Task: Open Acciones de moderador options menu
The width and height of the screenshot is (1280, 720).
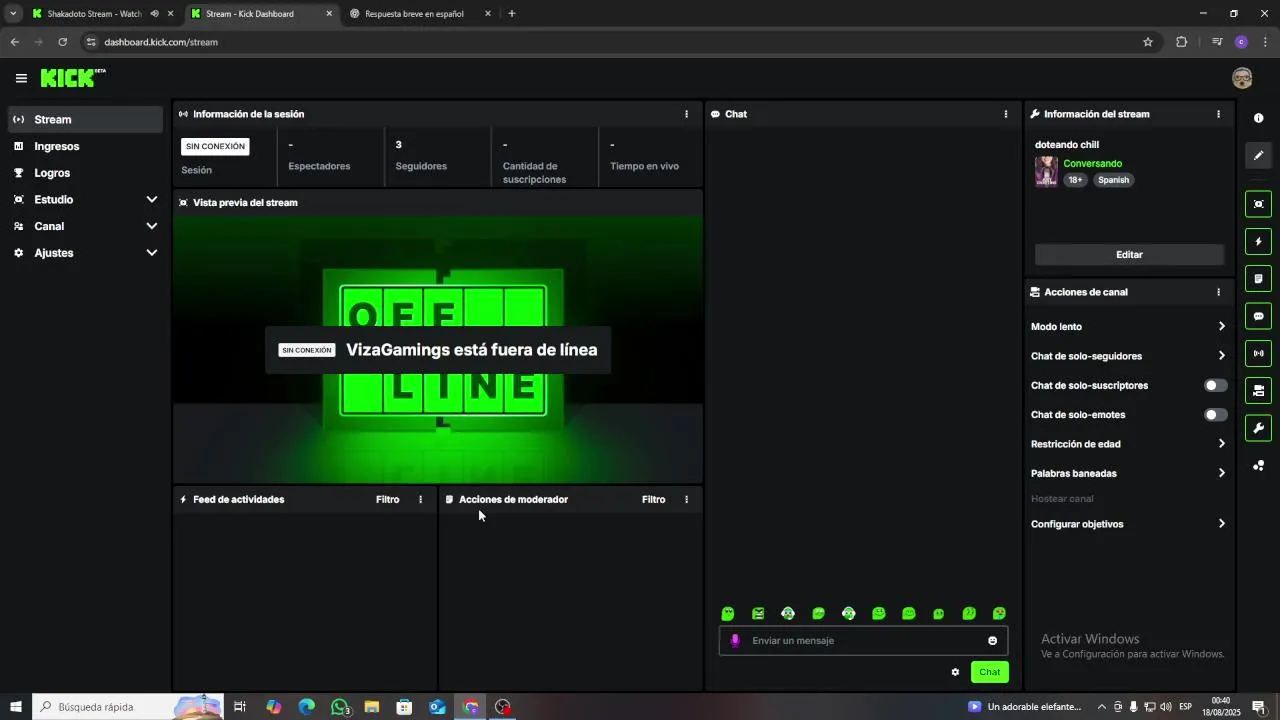Action: click(686, 499)
